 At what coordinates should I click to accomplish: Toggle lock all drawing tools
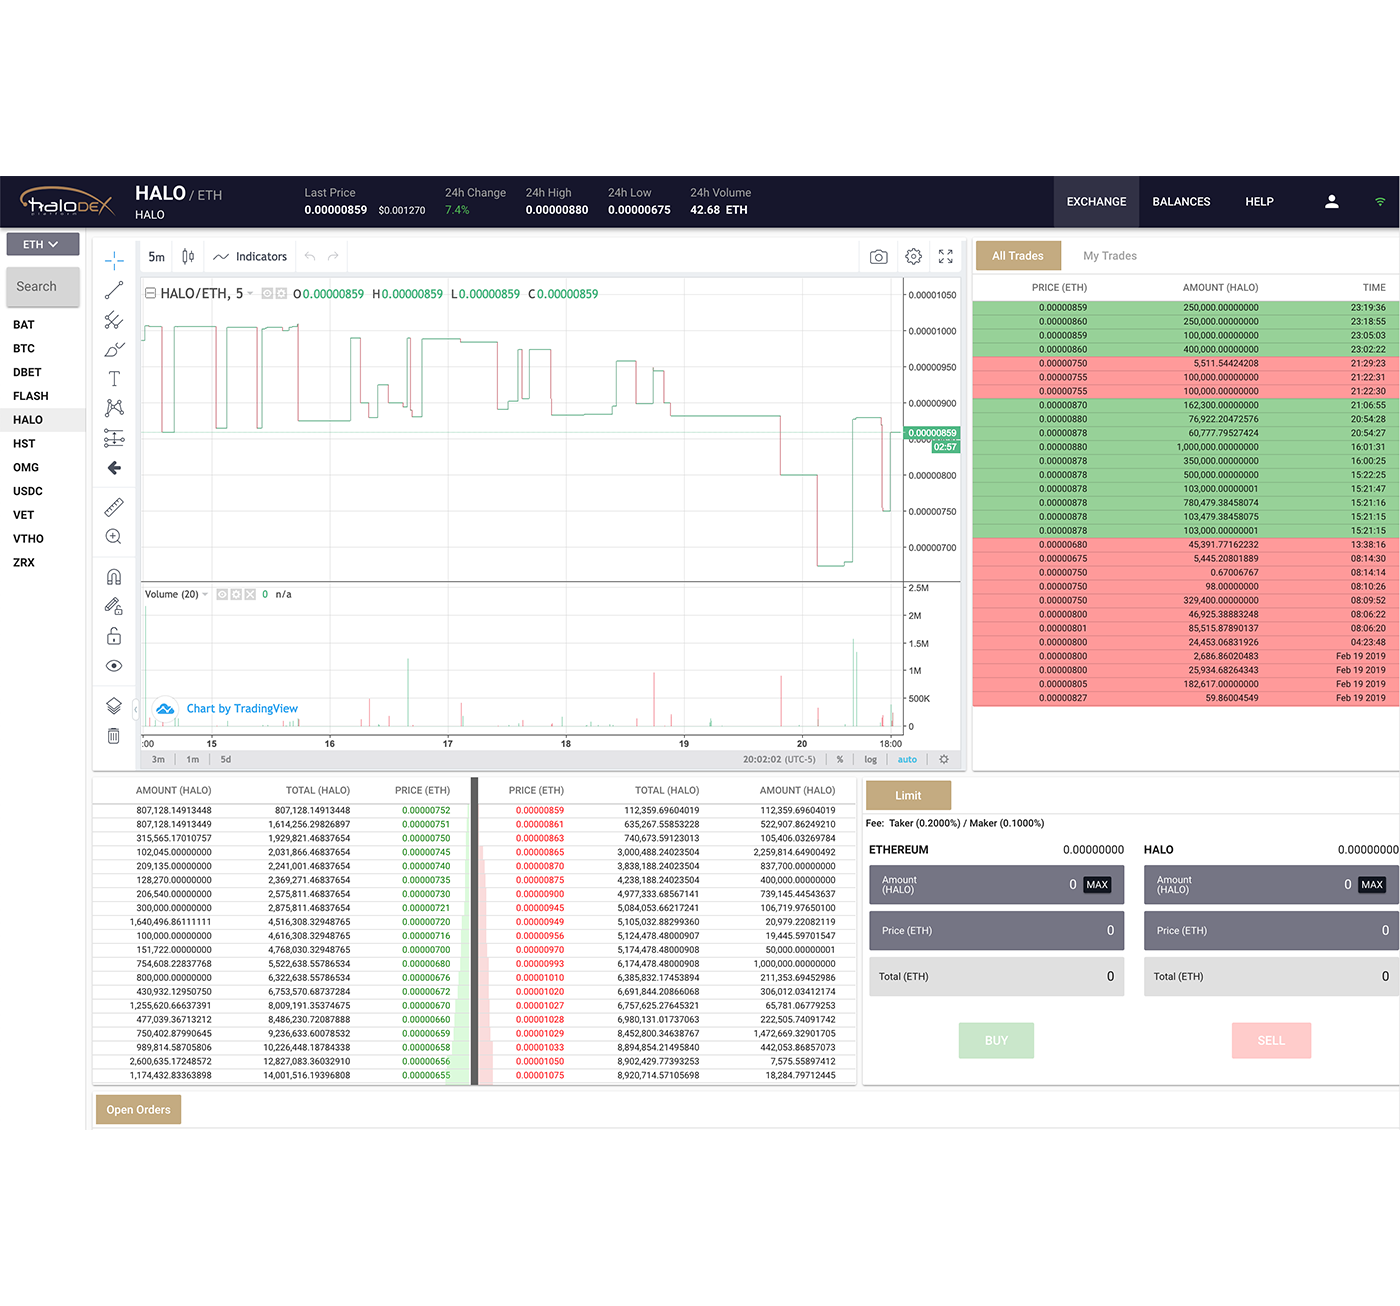point(114,636)
